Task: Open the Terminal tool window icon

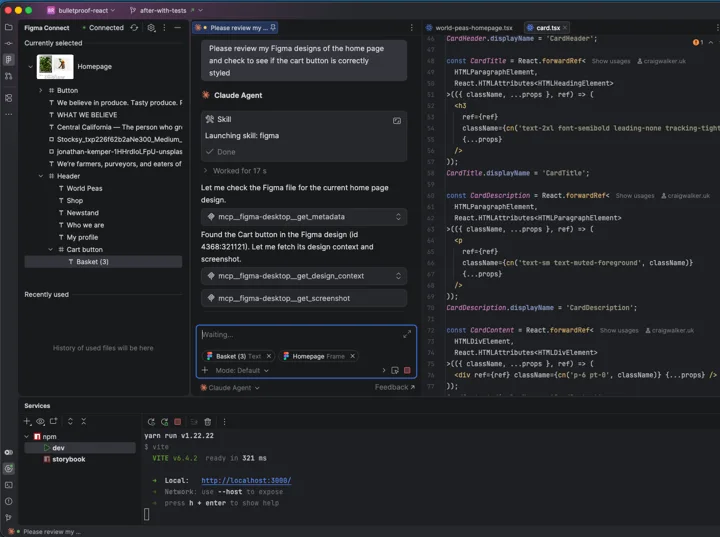Action: 9,485
